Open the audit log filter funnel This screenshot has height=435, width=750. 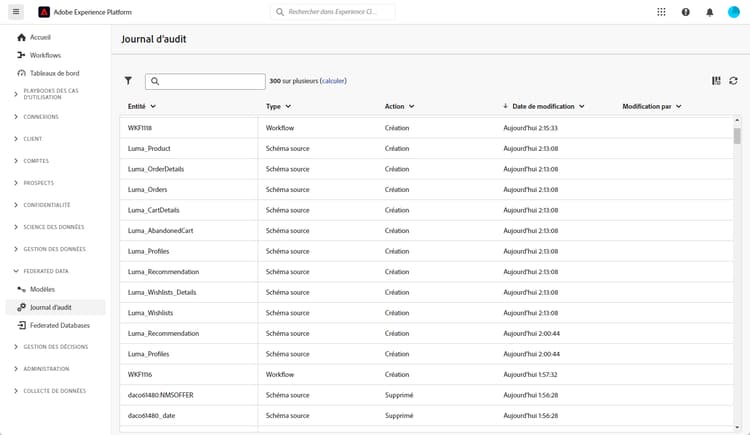pos(128,81)
